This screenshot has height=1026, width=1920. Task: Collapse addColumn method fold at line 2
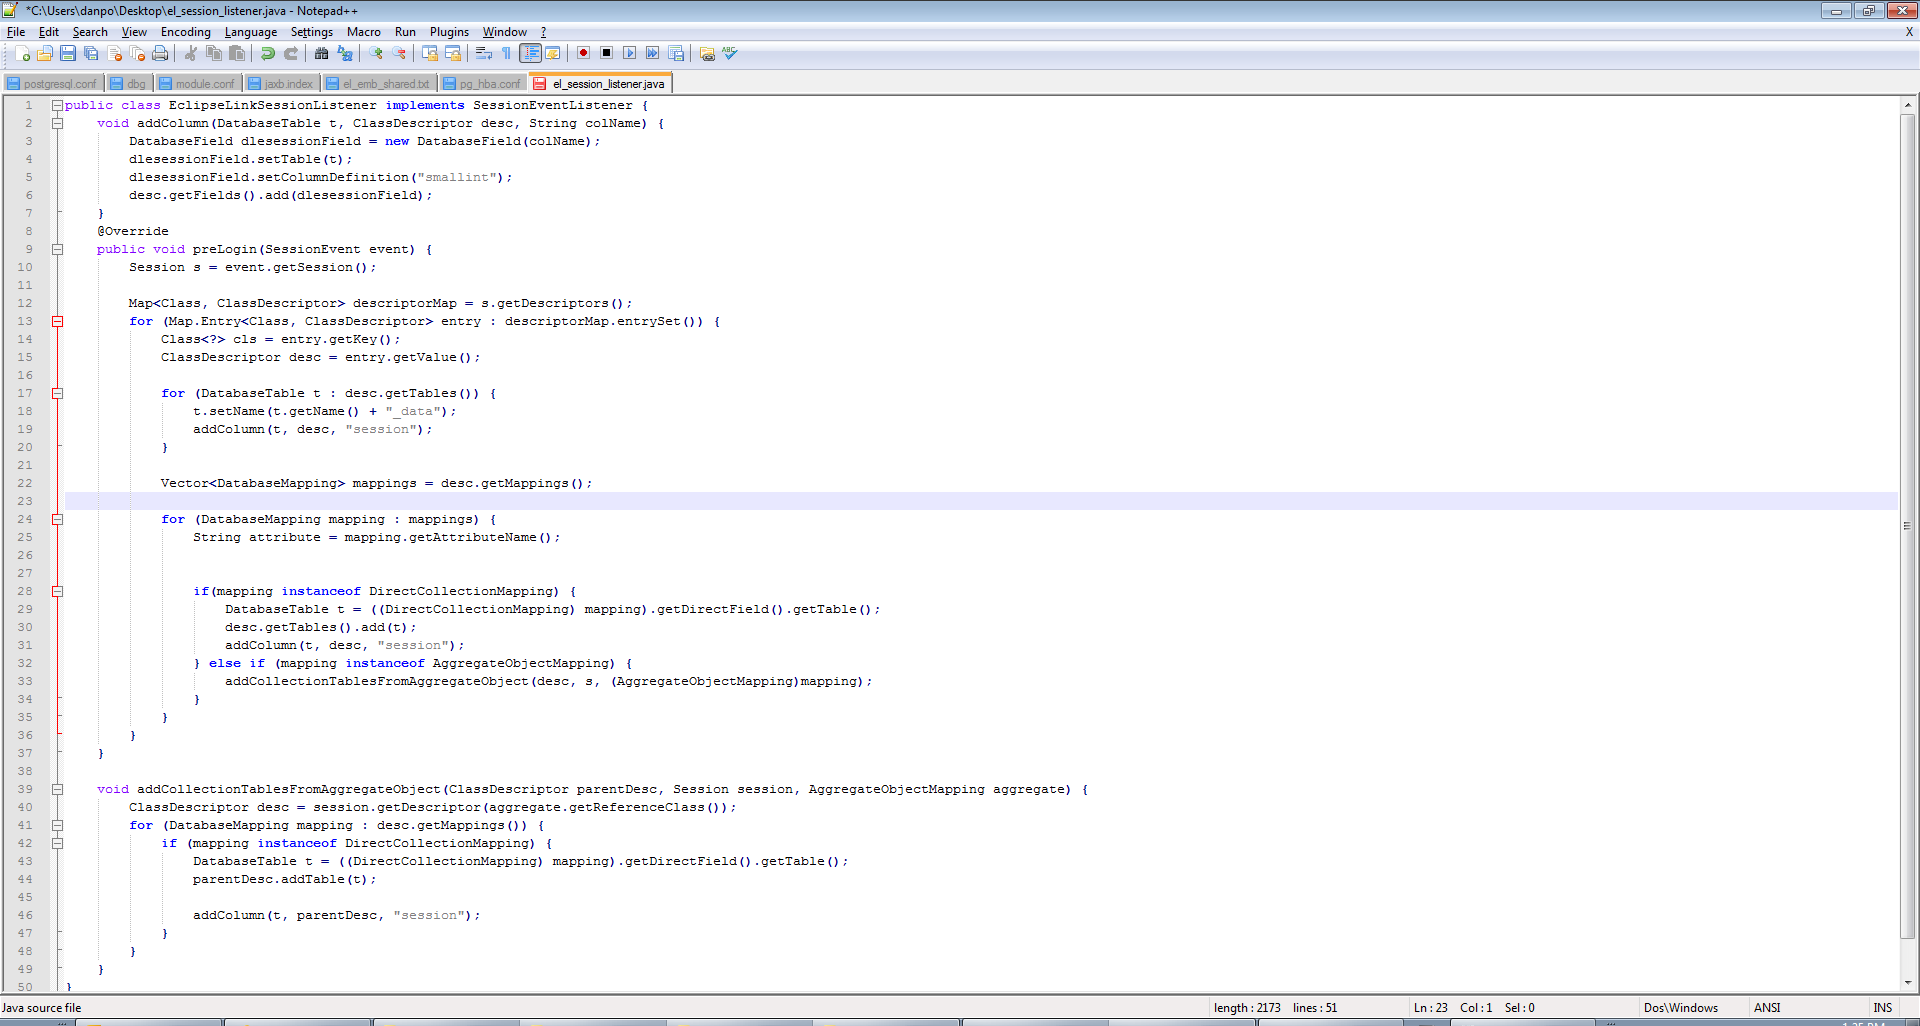click(57, 123)
